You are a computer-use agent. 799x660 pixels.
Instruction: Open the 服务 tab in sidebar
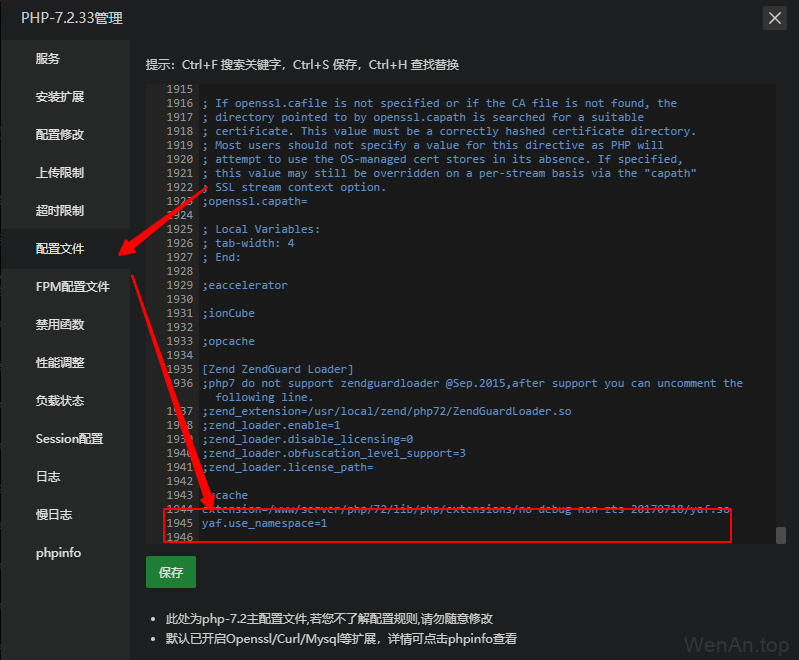[48, 59]
